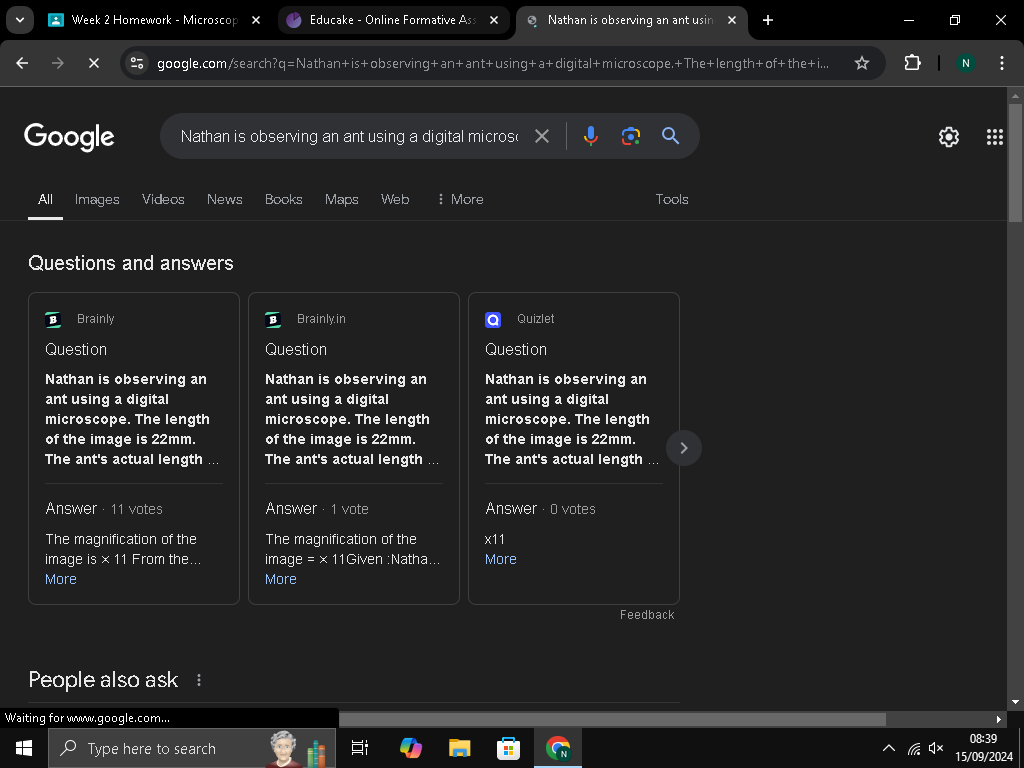Open the Brainly question card

pyautogui.click(x=134, y=449)
